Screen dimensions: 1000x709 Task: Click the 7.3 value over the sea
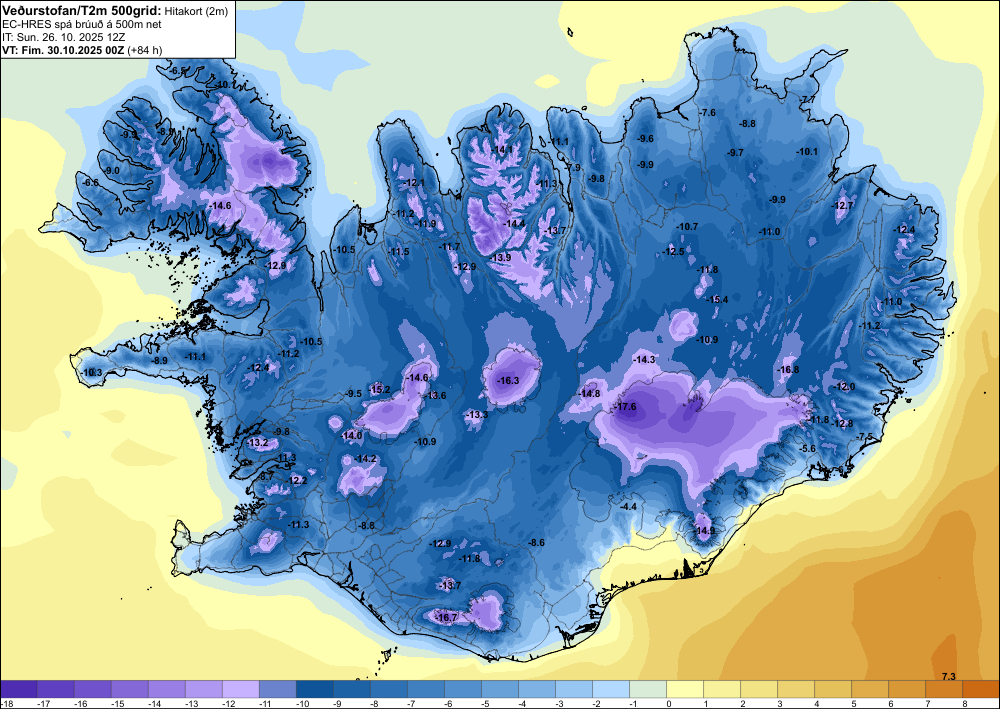point(949,676)
